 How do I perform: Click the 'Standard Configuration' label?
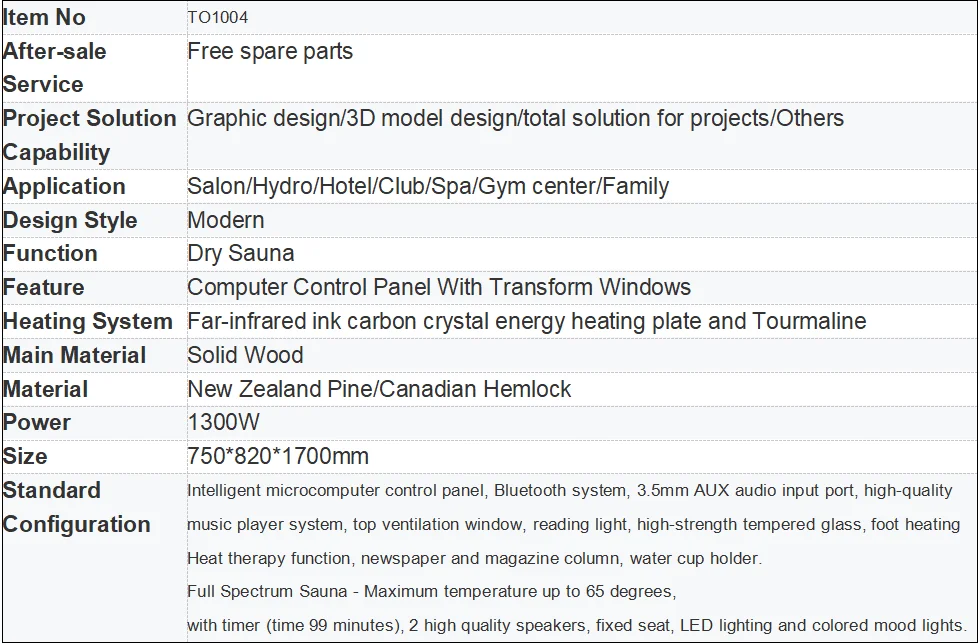[76, 507]
